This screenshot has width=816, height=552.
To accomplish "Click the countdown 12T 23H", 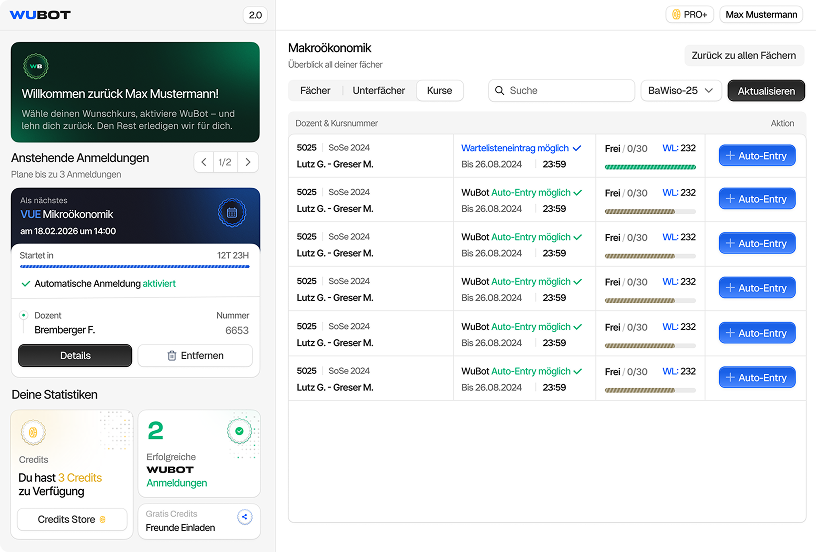I will coord(233,255).
